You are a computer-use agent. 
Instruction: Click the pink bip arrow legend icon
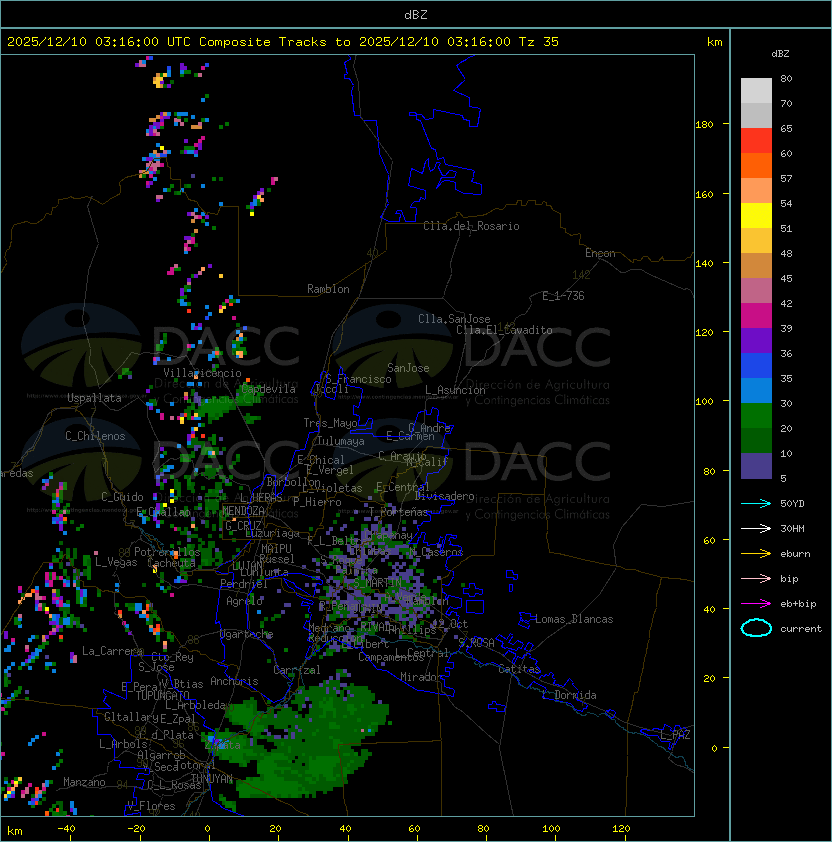pos(756,578)
